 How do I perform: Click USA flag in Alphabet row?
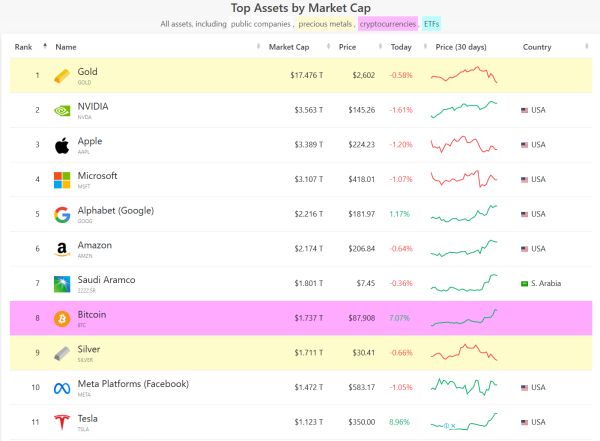[524, 214]
